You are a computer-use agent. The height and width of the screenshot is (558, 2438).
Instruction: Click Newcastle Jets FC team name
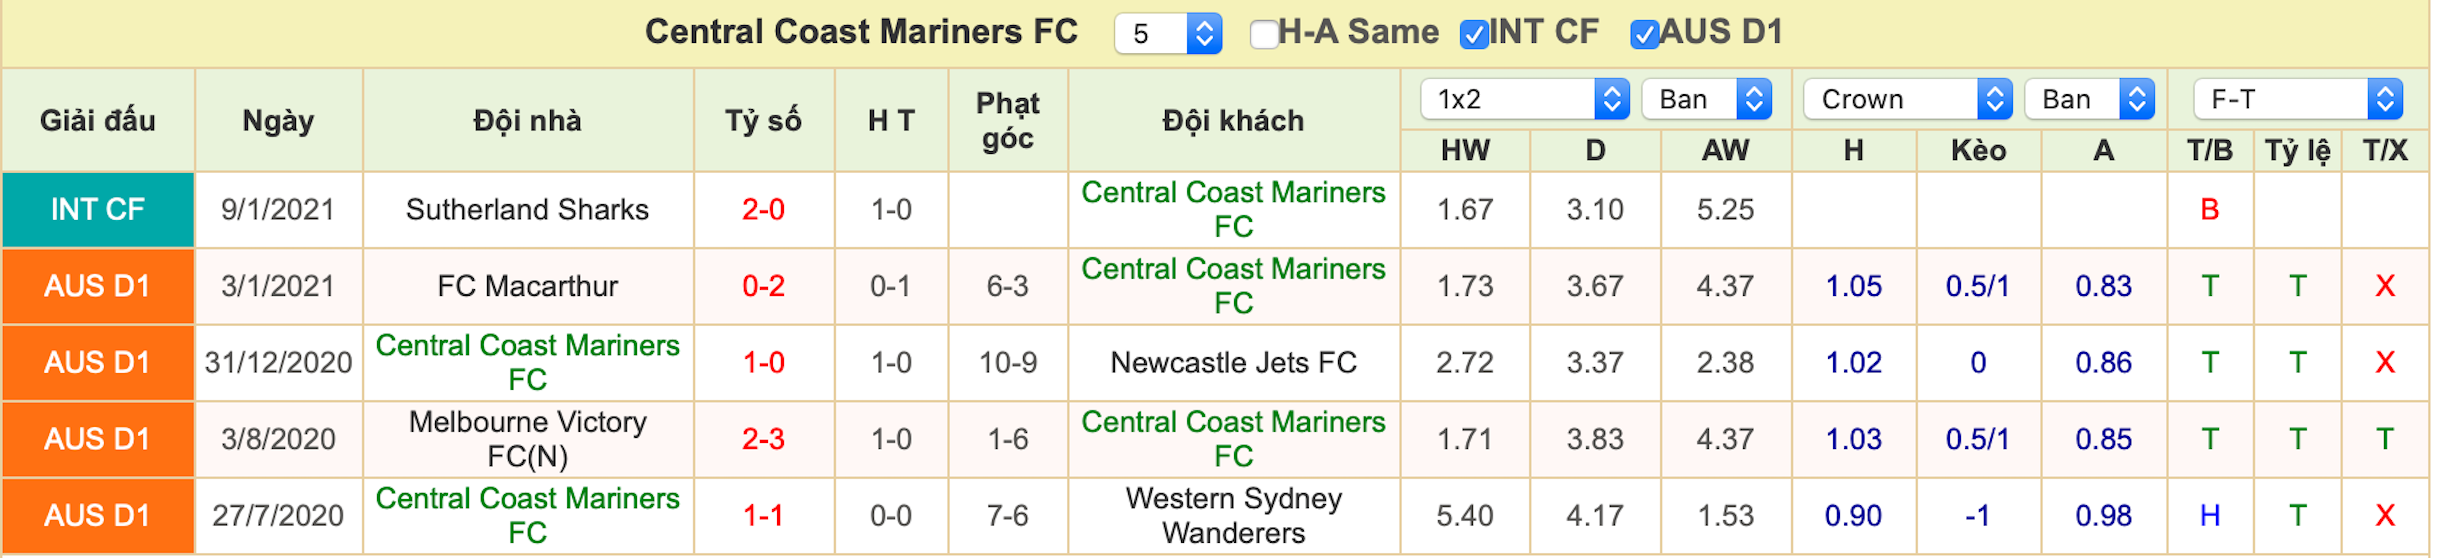pyautogui.click(x=1233, y=362)
